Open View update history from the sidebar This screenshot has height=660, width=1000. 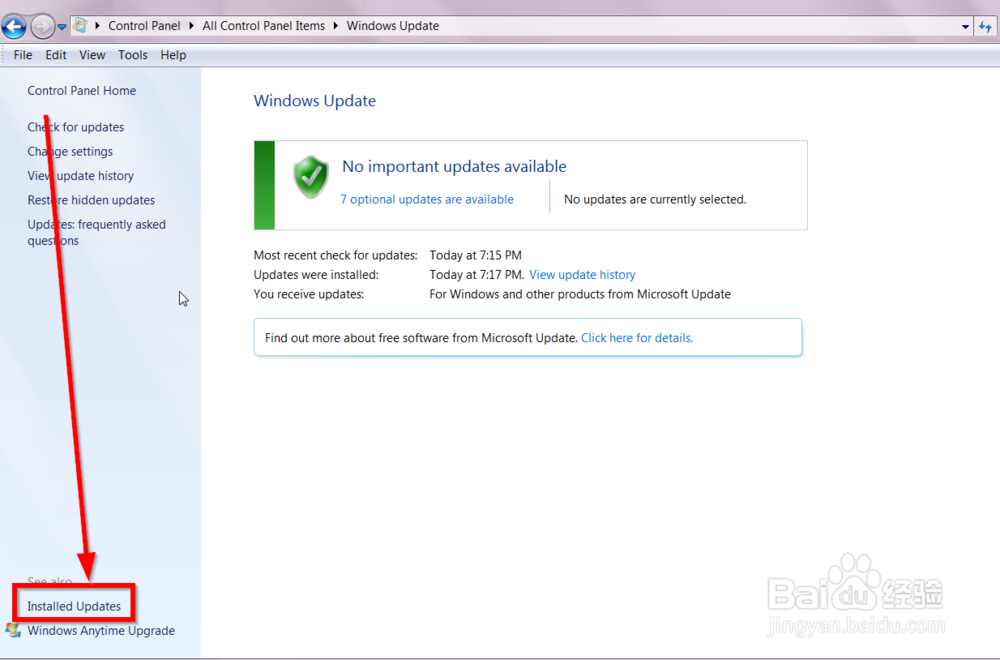click(x=80, y=175)
